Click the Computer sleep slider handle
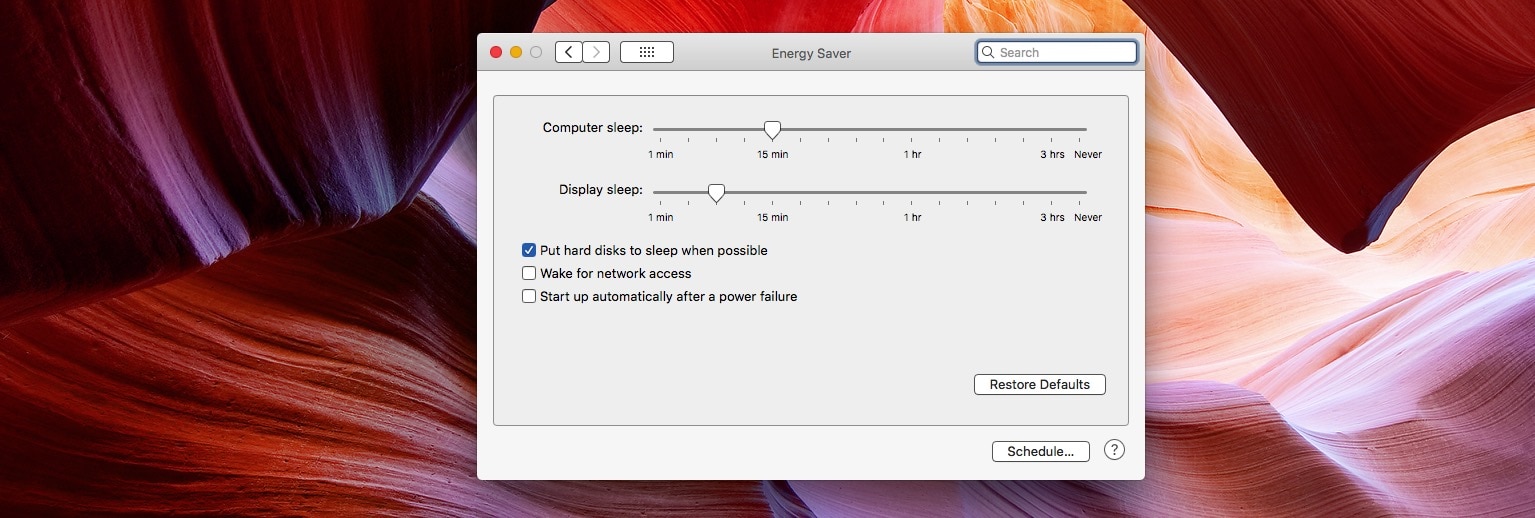This screenshot has height=518, width=1535. pos(772,130)
